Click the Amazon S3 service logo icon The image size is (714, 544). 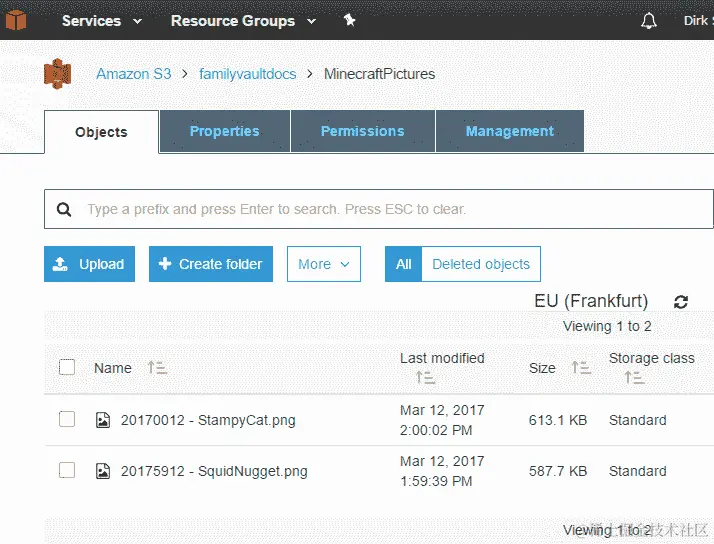coord(57,74)
